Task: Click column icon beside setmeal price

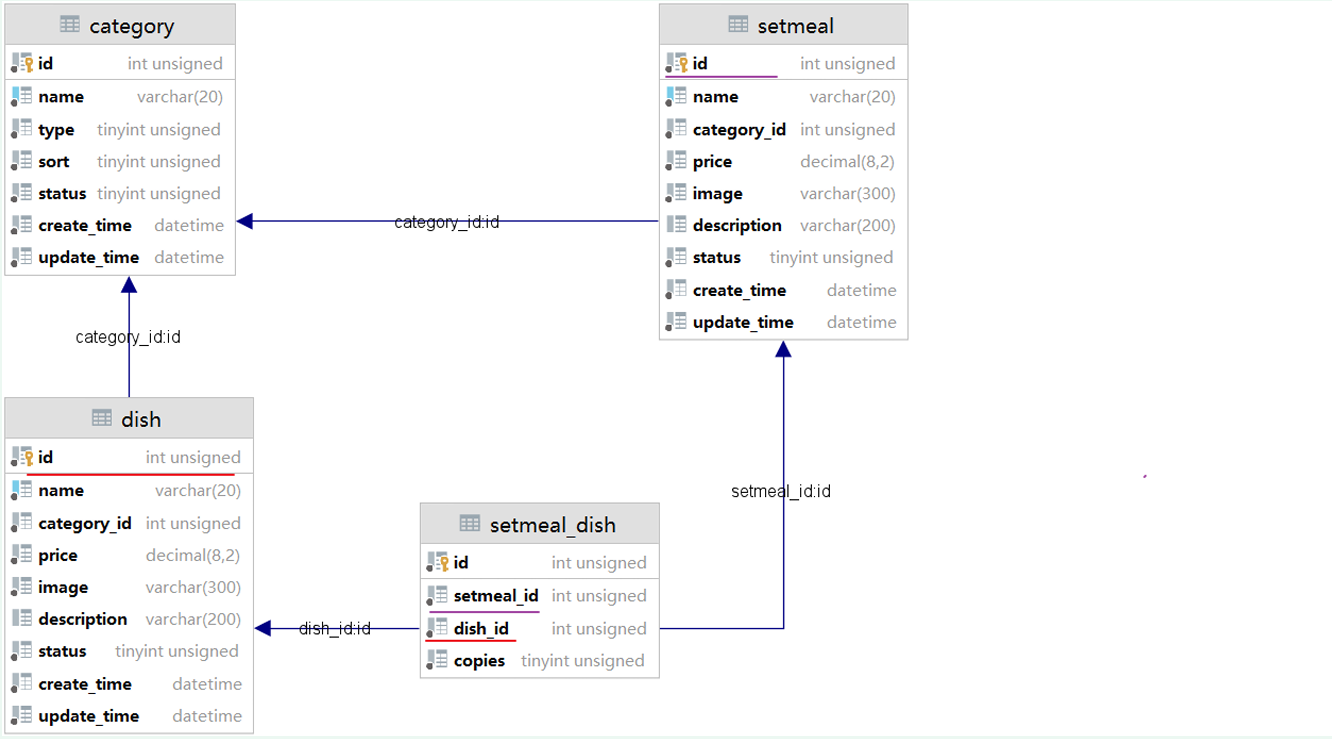Action: click(676, 161)
